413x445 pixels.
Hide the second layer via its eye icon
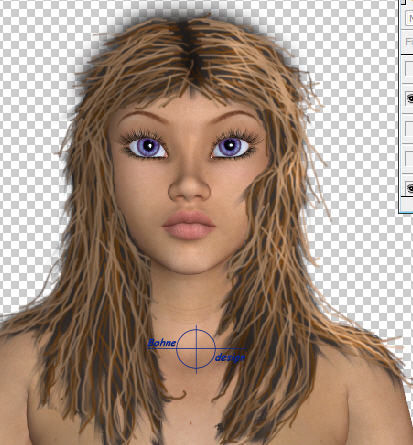410,98
